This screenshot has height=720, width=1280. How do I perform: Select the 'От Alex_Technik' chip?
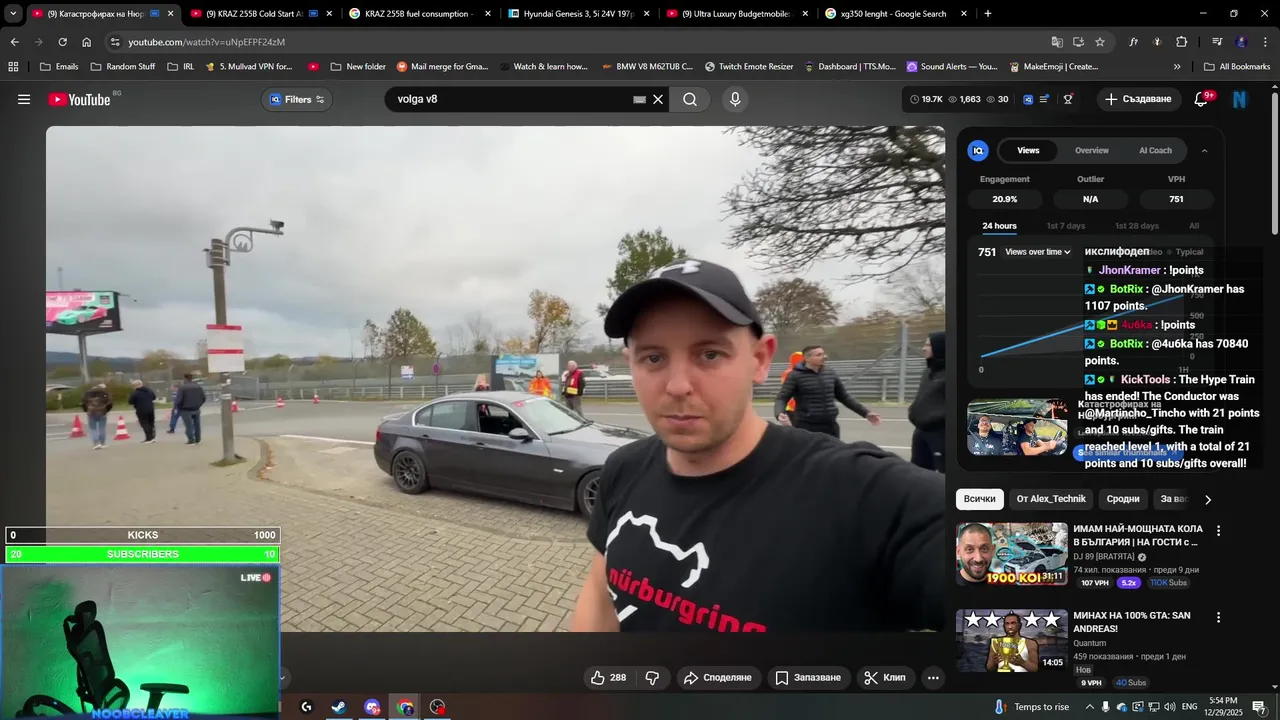[1051, 499]
